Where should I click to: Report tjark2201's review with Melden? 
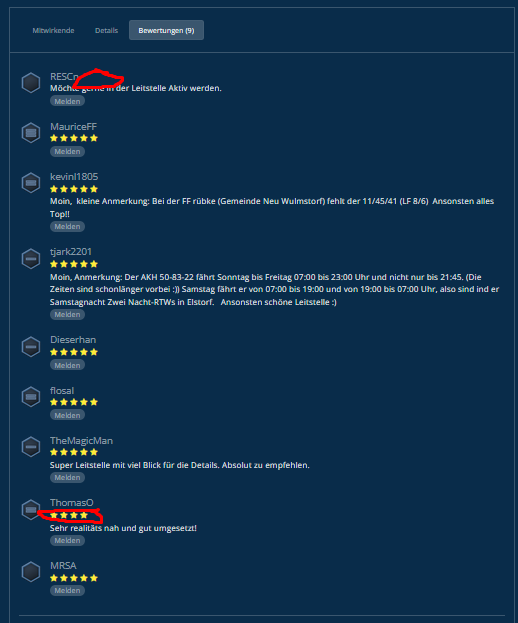click(x=67, y=314)
